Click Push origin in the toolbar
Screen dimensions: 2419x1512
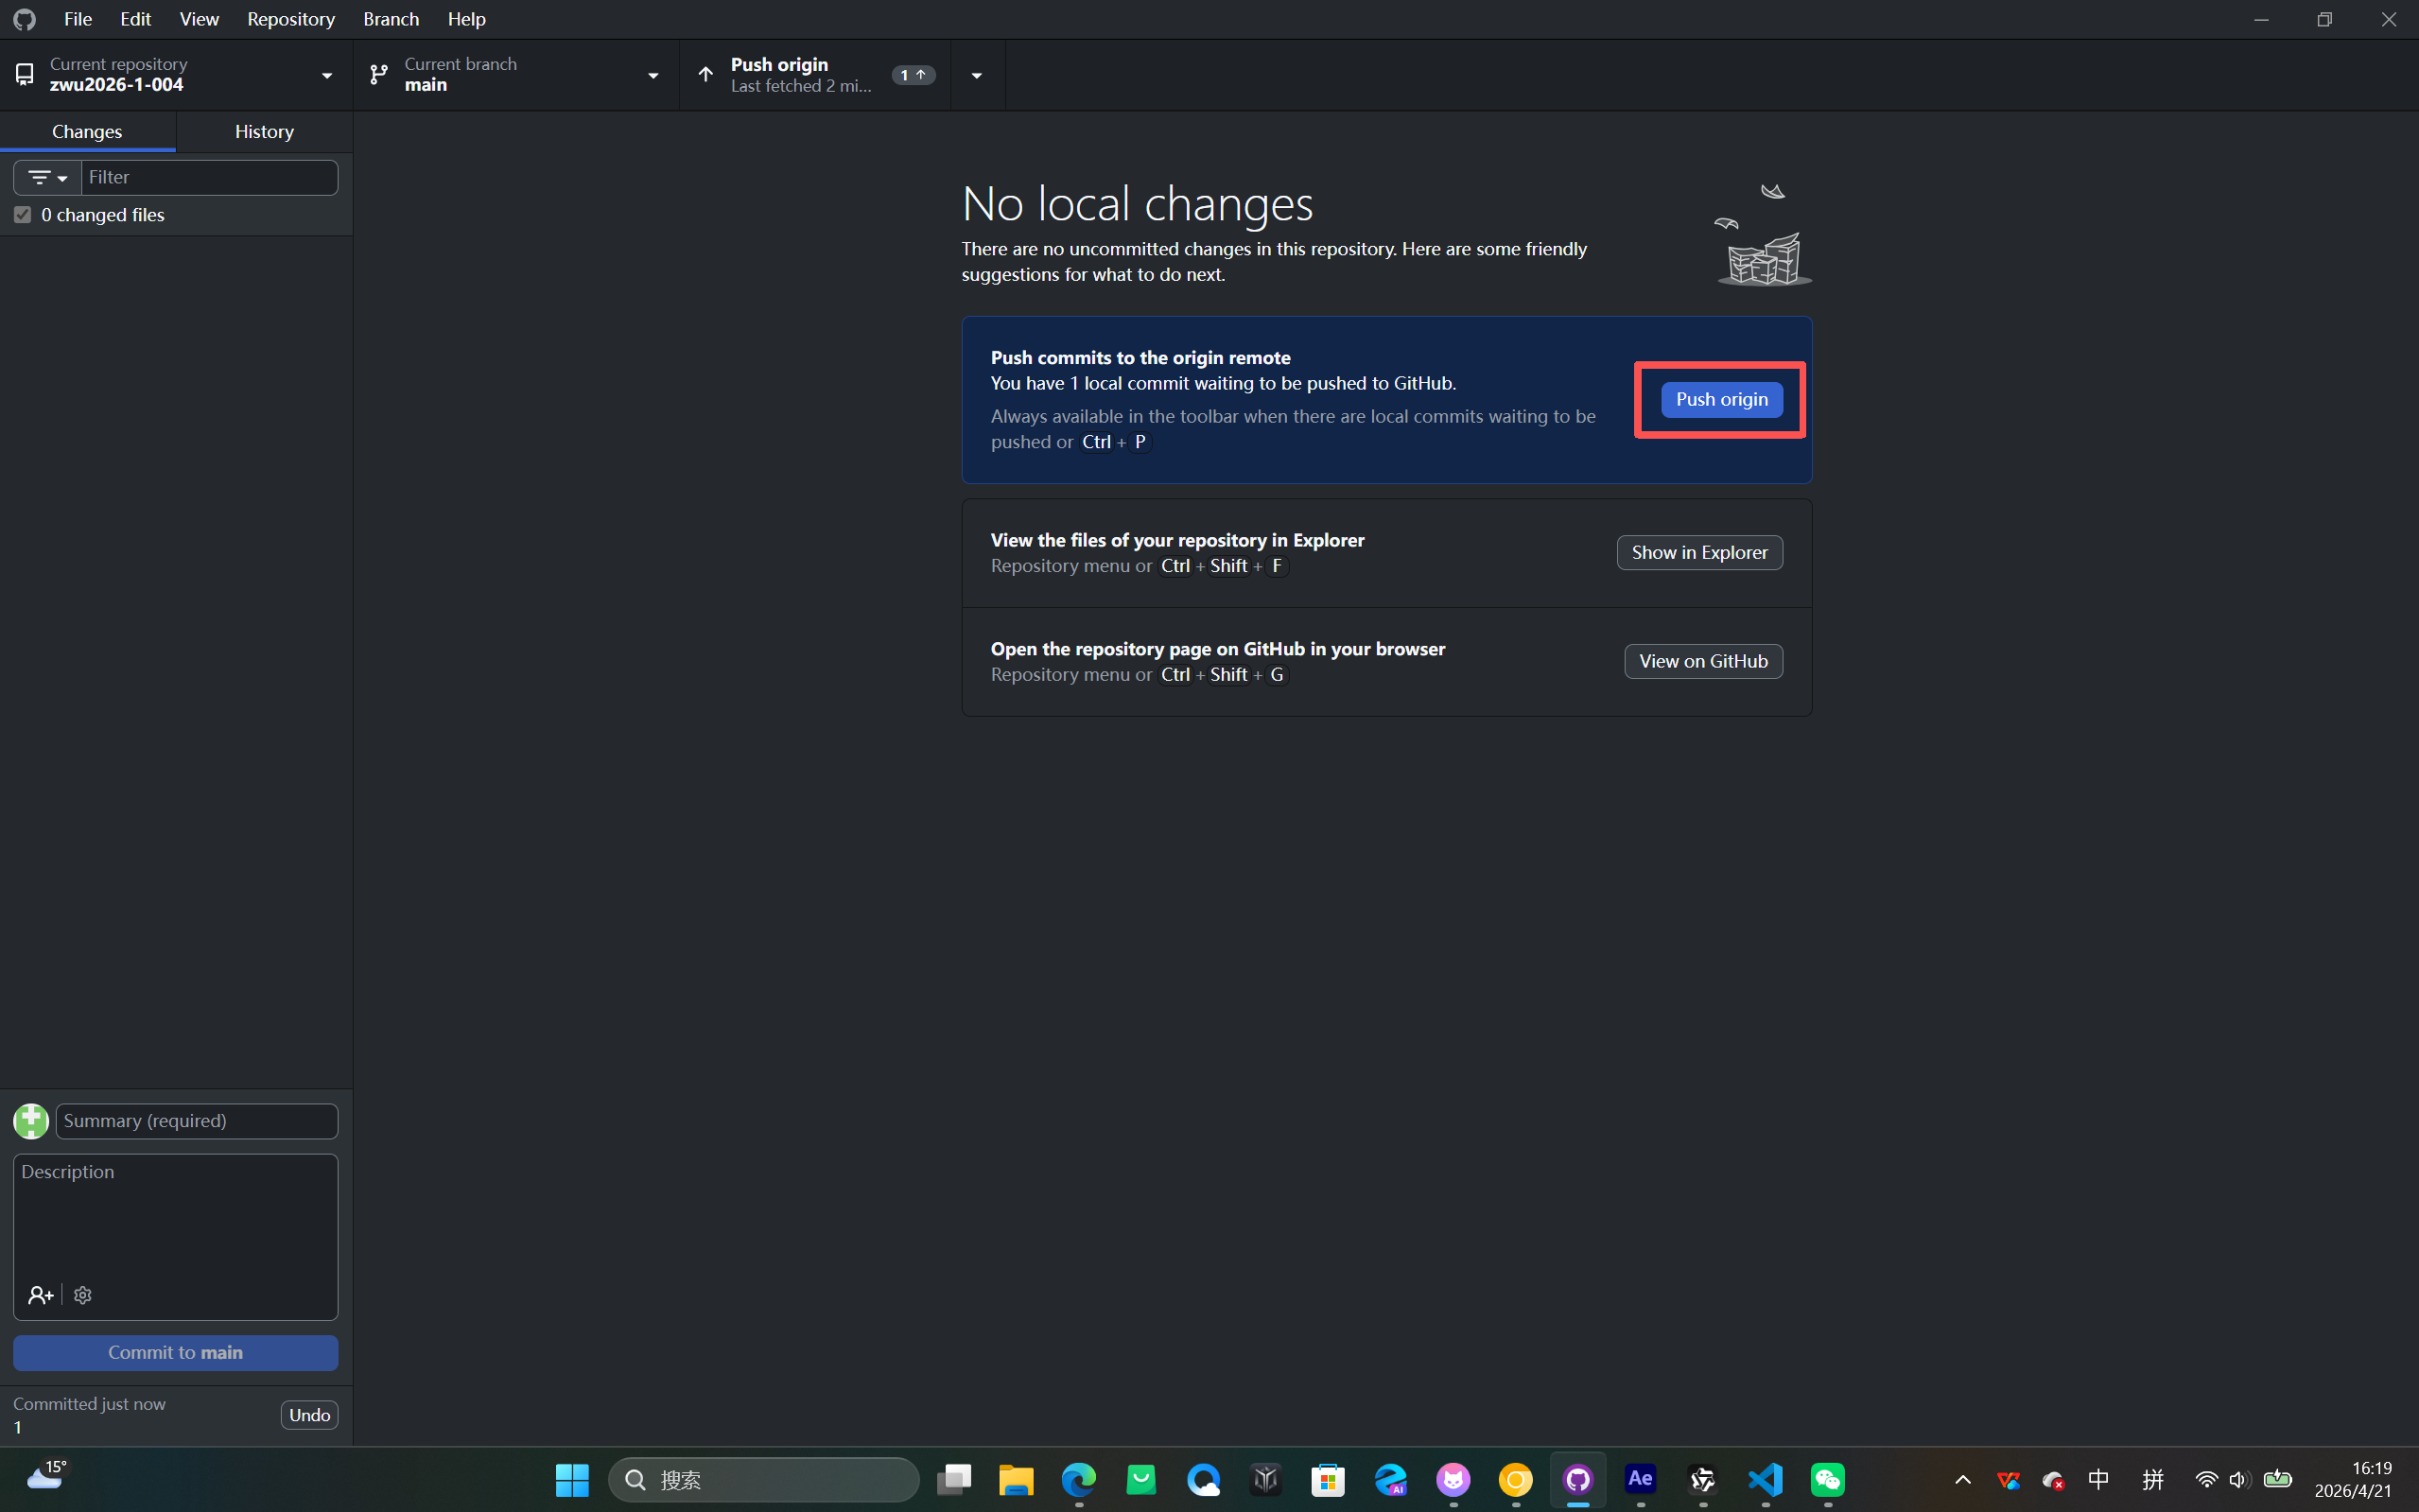coord(815,75)
